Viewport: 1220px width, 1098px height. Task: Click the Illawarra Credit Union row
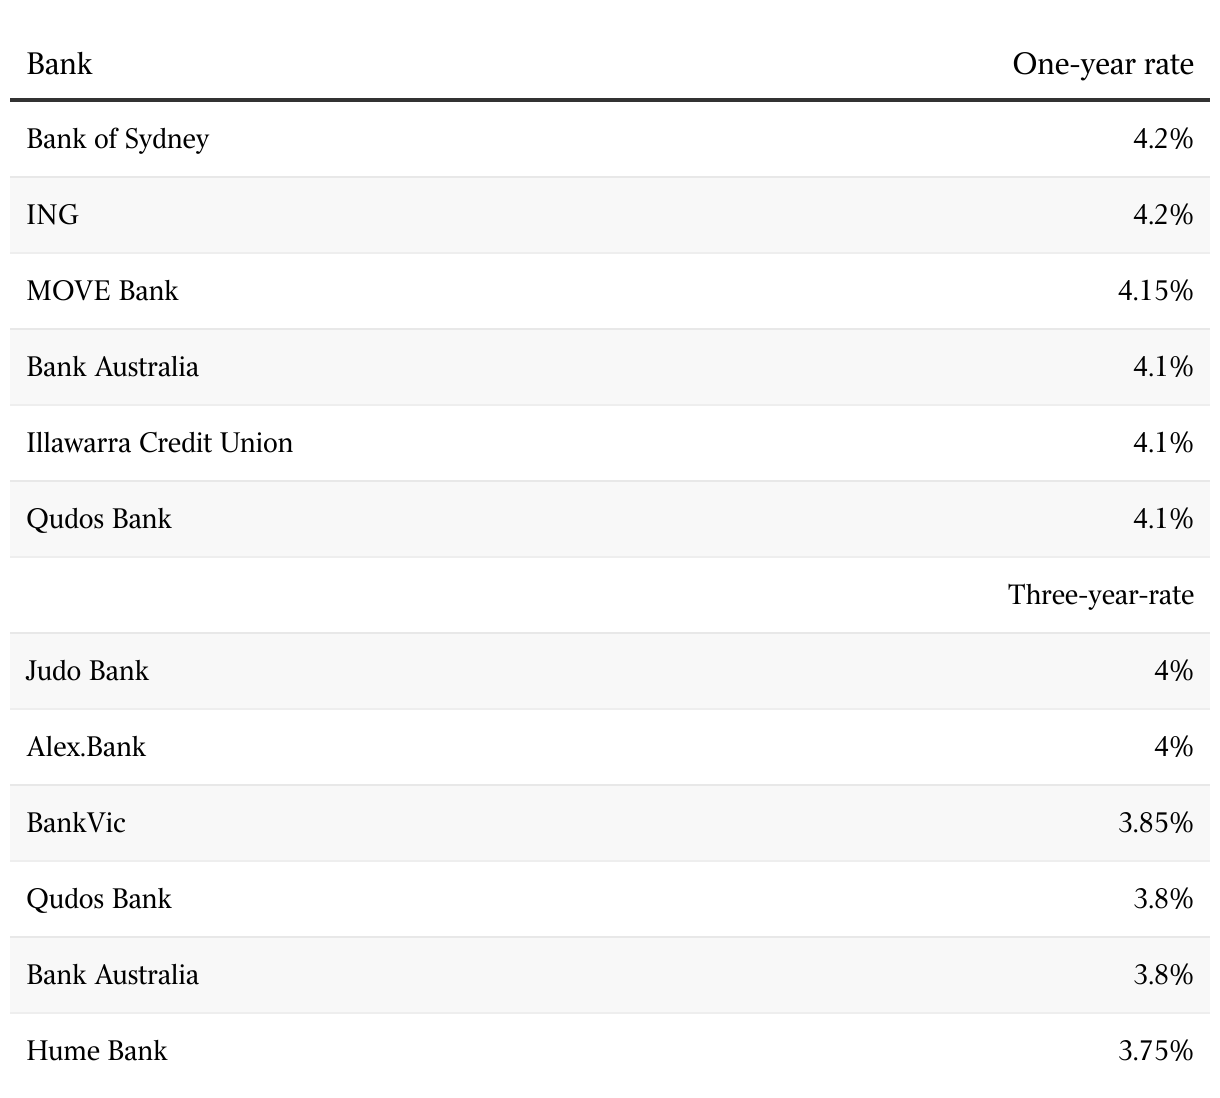(610, 443)
